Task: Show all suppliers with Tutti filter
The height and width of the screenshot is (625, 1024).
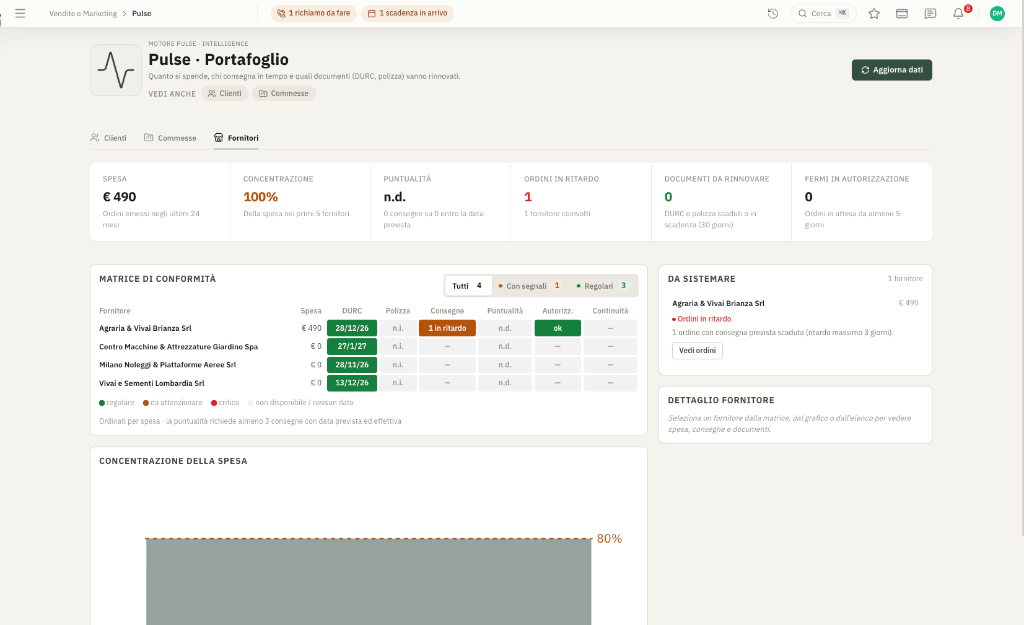Action: coord(468,285)
